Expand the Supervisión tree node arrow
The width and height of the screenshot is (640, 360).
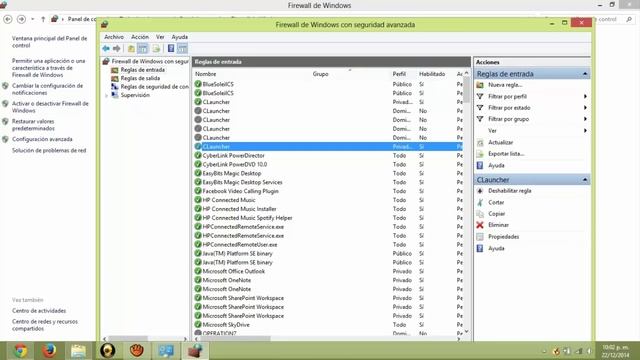[107, 96]
